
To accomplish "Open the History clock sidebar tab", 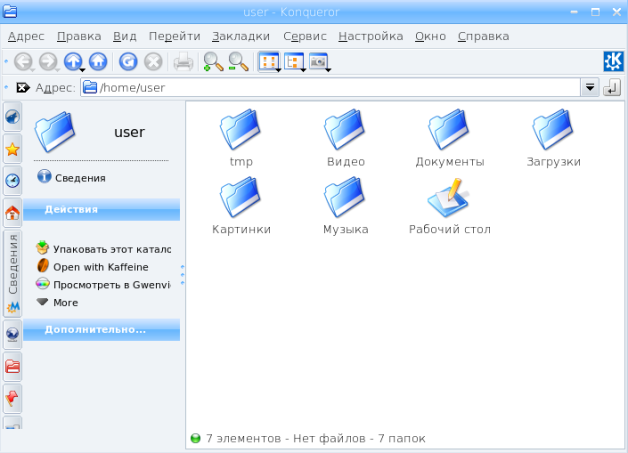I will click(x=13, y=180).
